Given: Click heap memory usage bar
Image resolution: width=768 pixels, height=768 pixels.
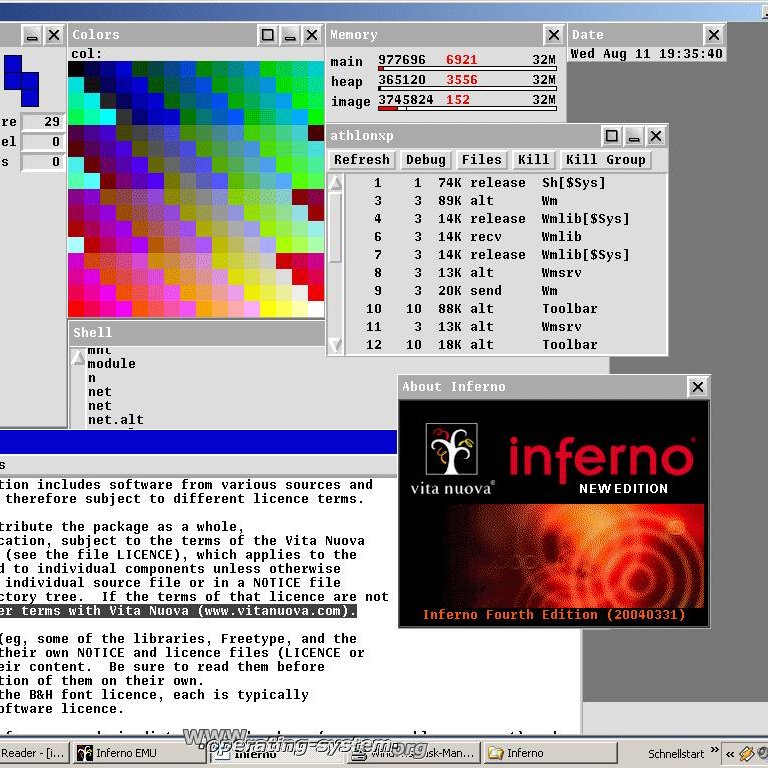Looking at the screenshot, I should pyautogui.click(x=467, y=89).
